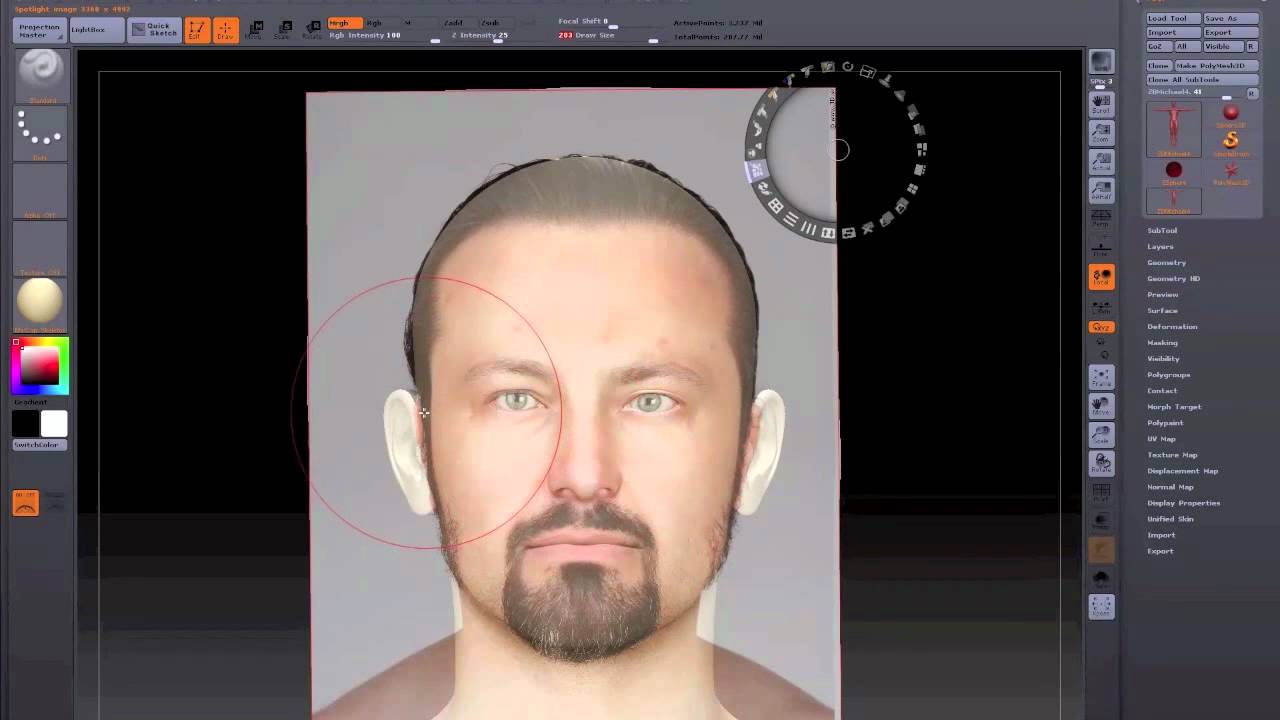Select the red sphere tool thumbnail

pyautogui.click(x=1231, y=114)
